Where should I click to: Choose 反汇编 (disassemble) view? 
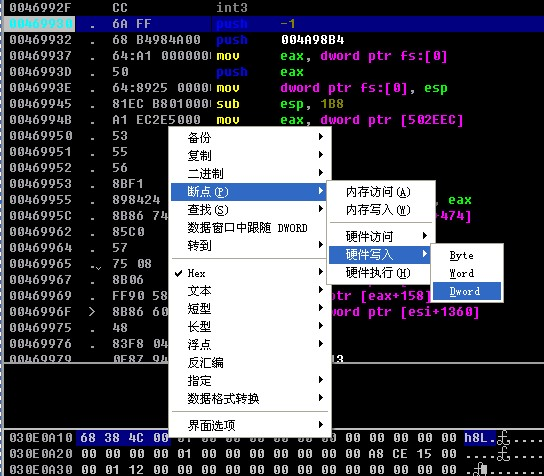pyautogui.click(x=250, y=363)
